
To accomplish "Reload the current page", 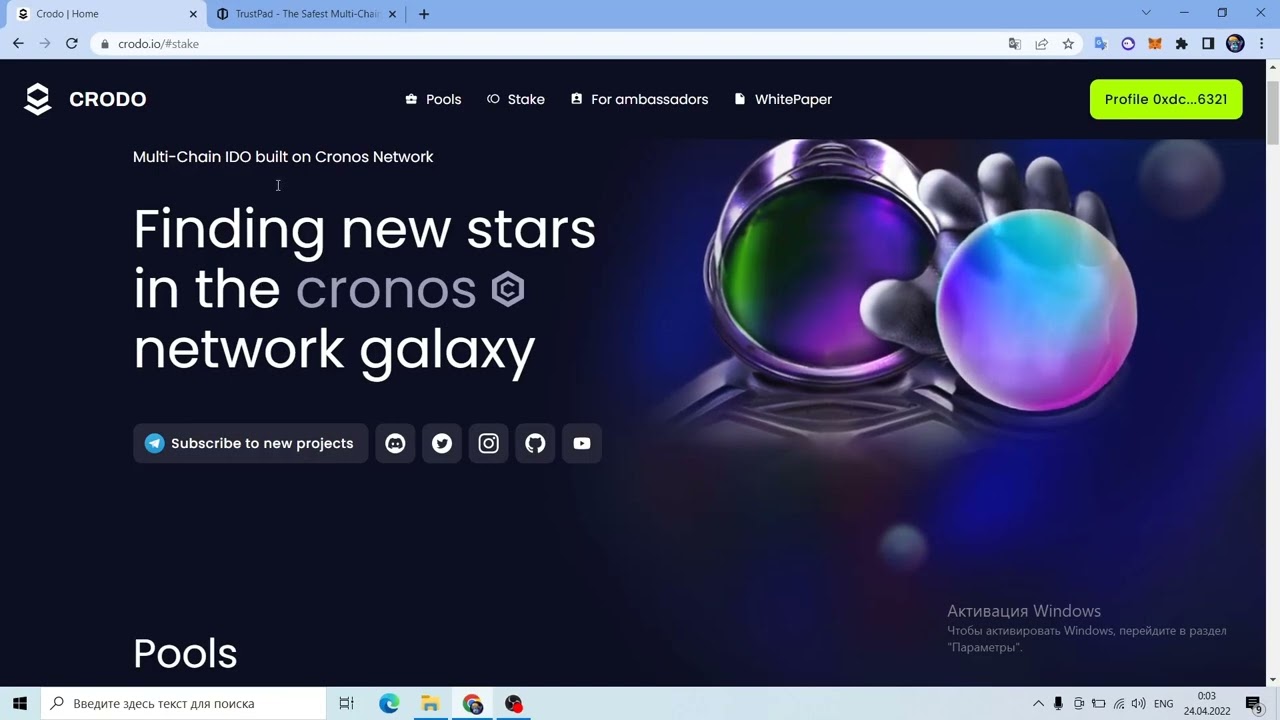I will point(71,43).
